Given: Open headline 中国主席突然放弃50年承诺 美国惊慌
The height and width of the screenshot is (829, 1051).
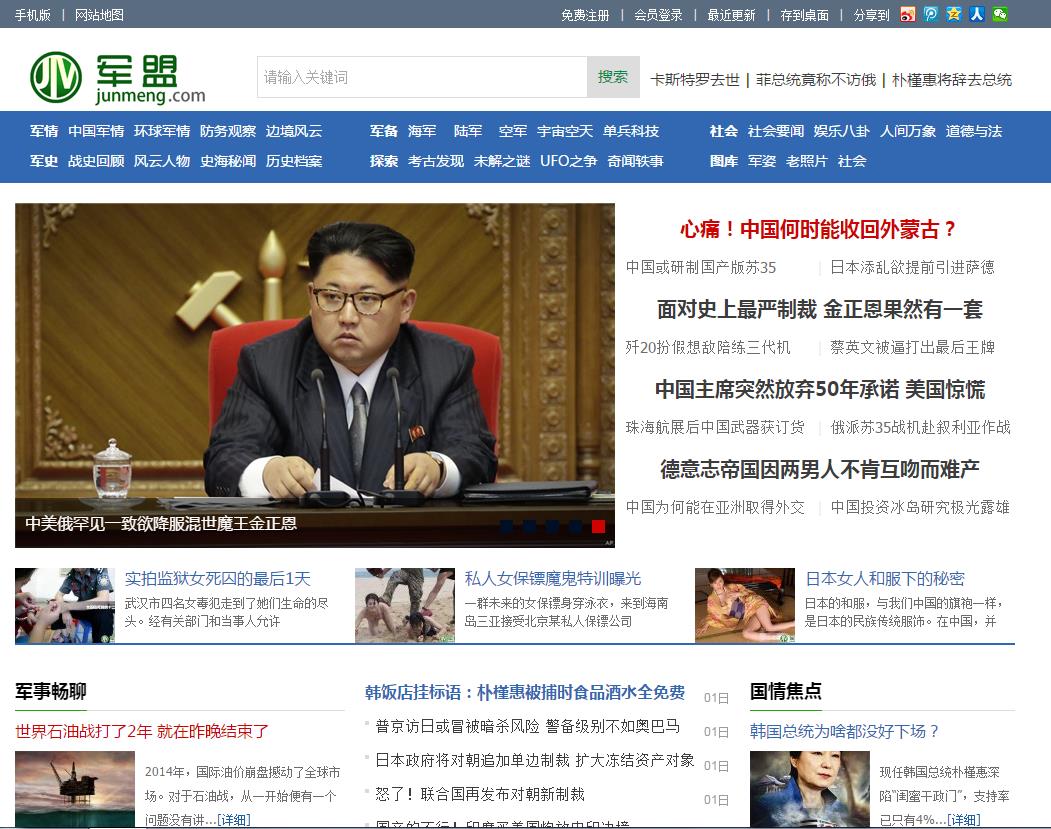Looking at the screenshot, I should tap(820, 389).
